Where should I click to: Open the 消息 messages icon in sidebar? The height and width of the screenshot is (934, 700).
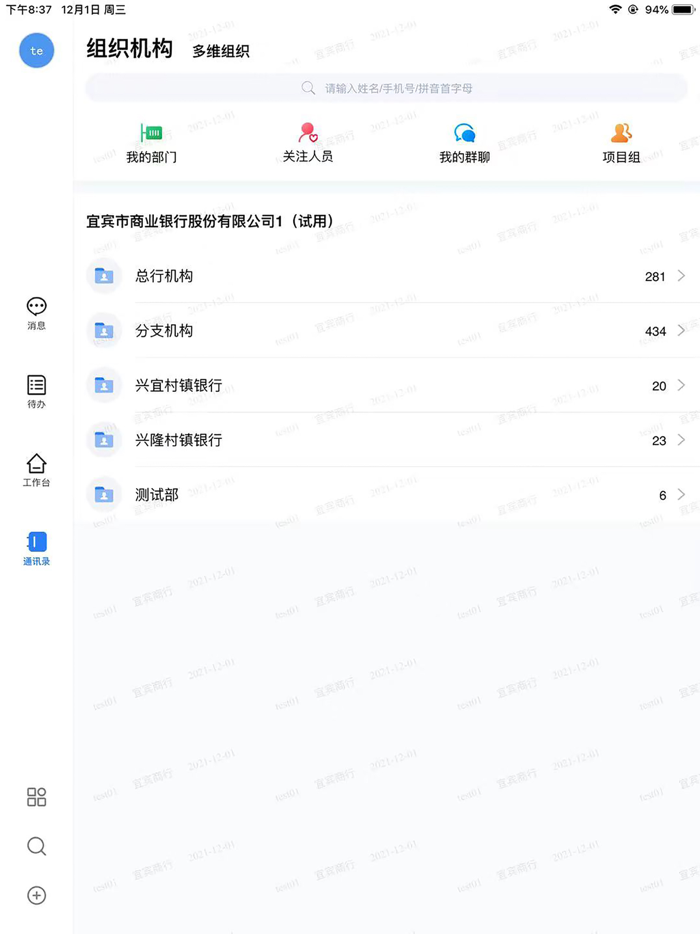(36, 307)
